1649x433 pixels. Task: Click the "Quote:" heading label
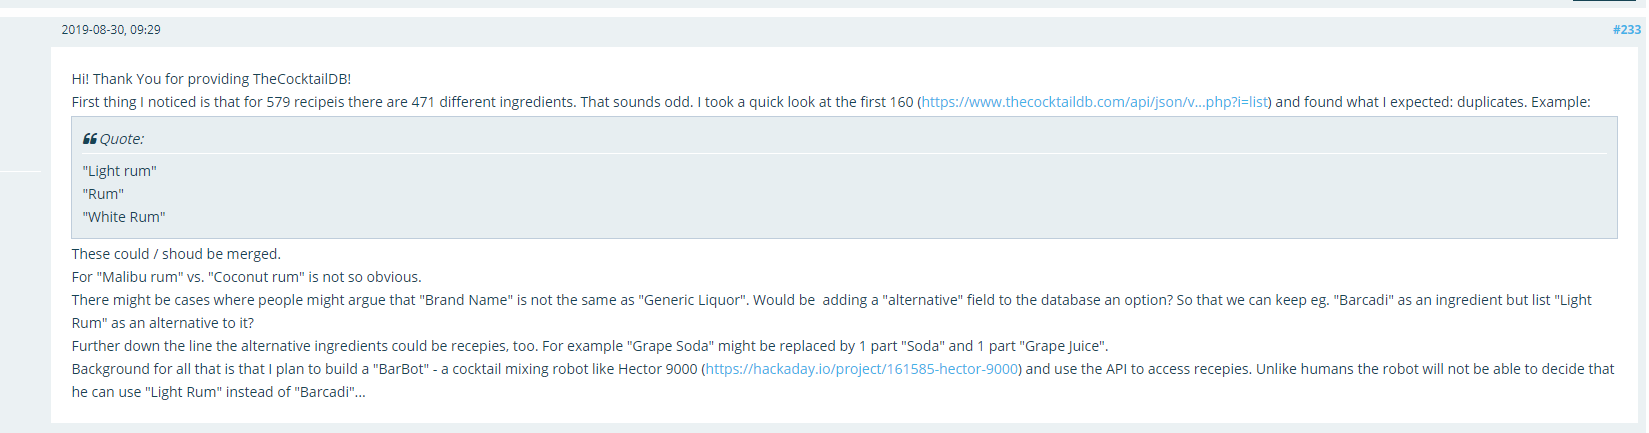coord(122,139)
